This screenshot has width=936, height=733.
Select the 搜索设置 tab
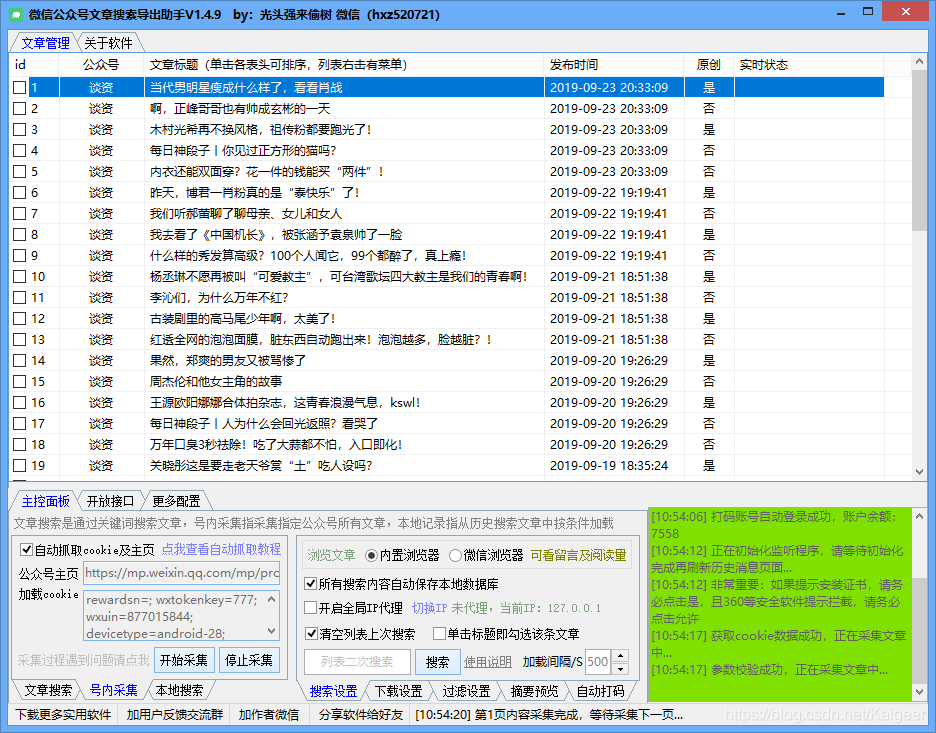coord(333,691)
